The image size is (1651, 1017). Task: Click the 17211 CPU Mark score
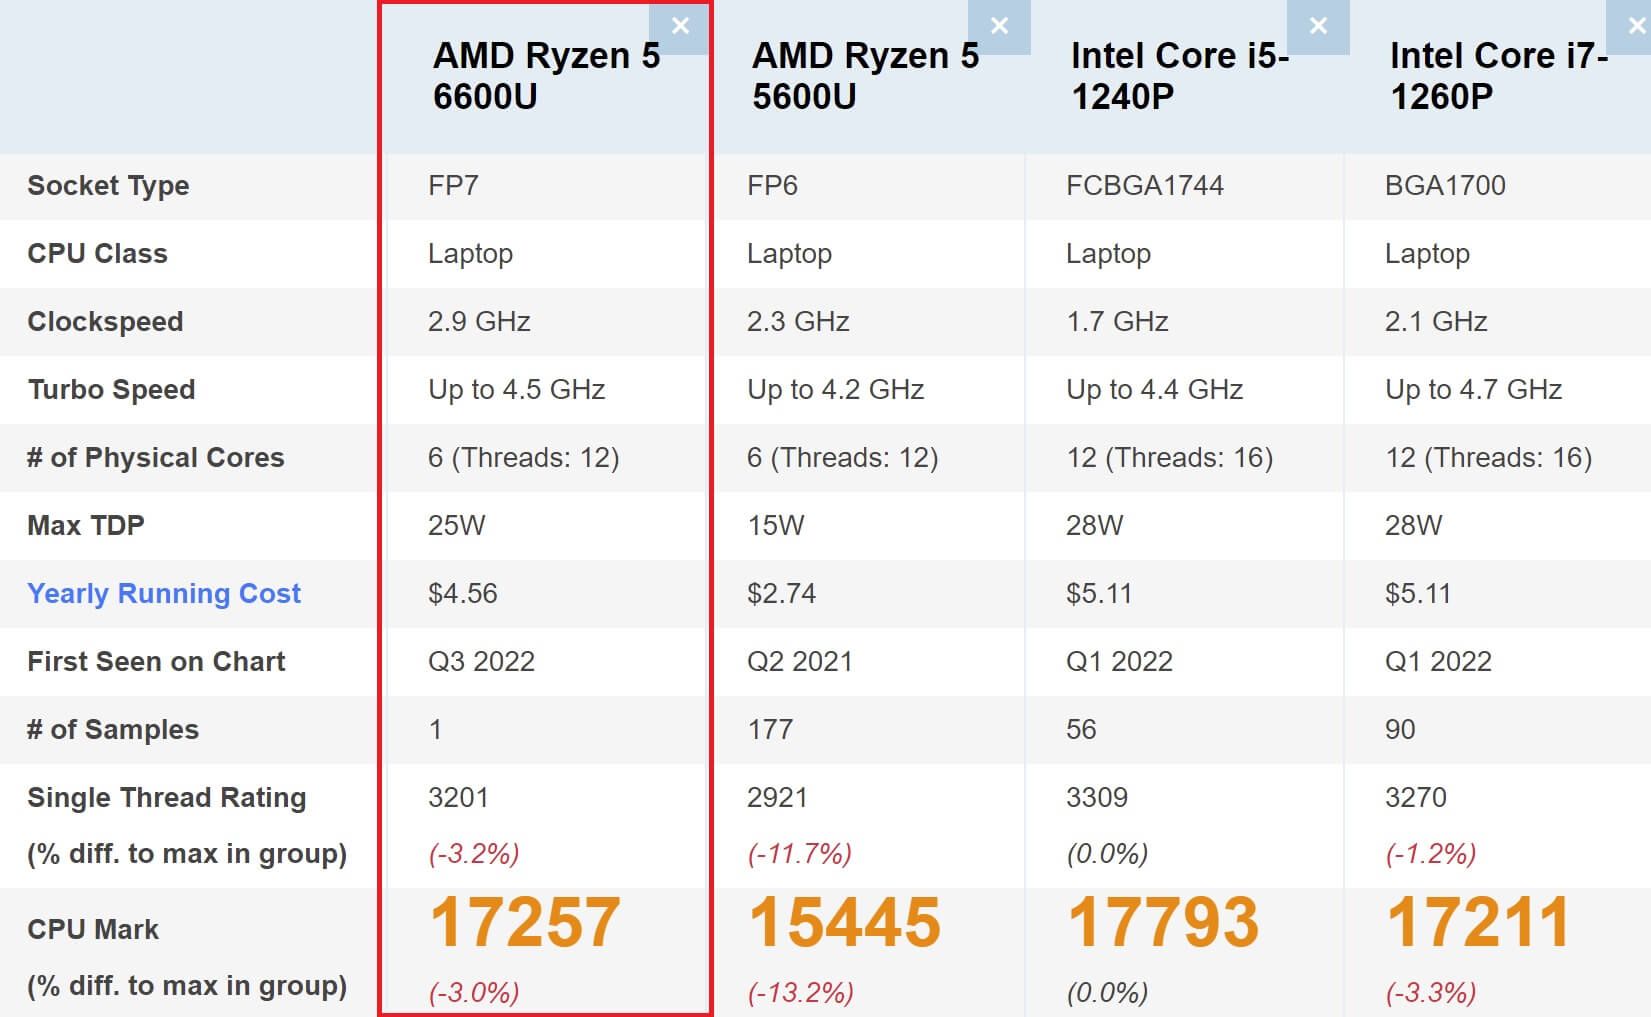[1478, 922]
